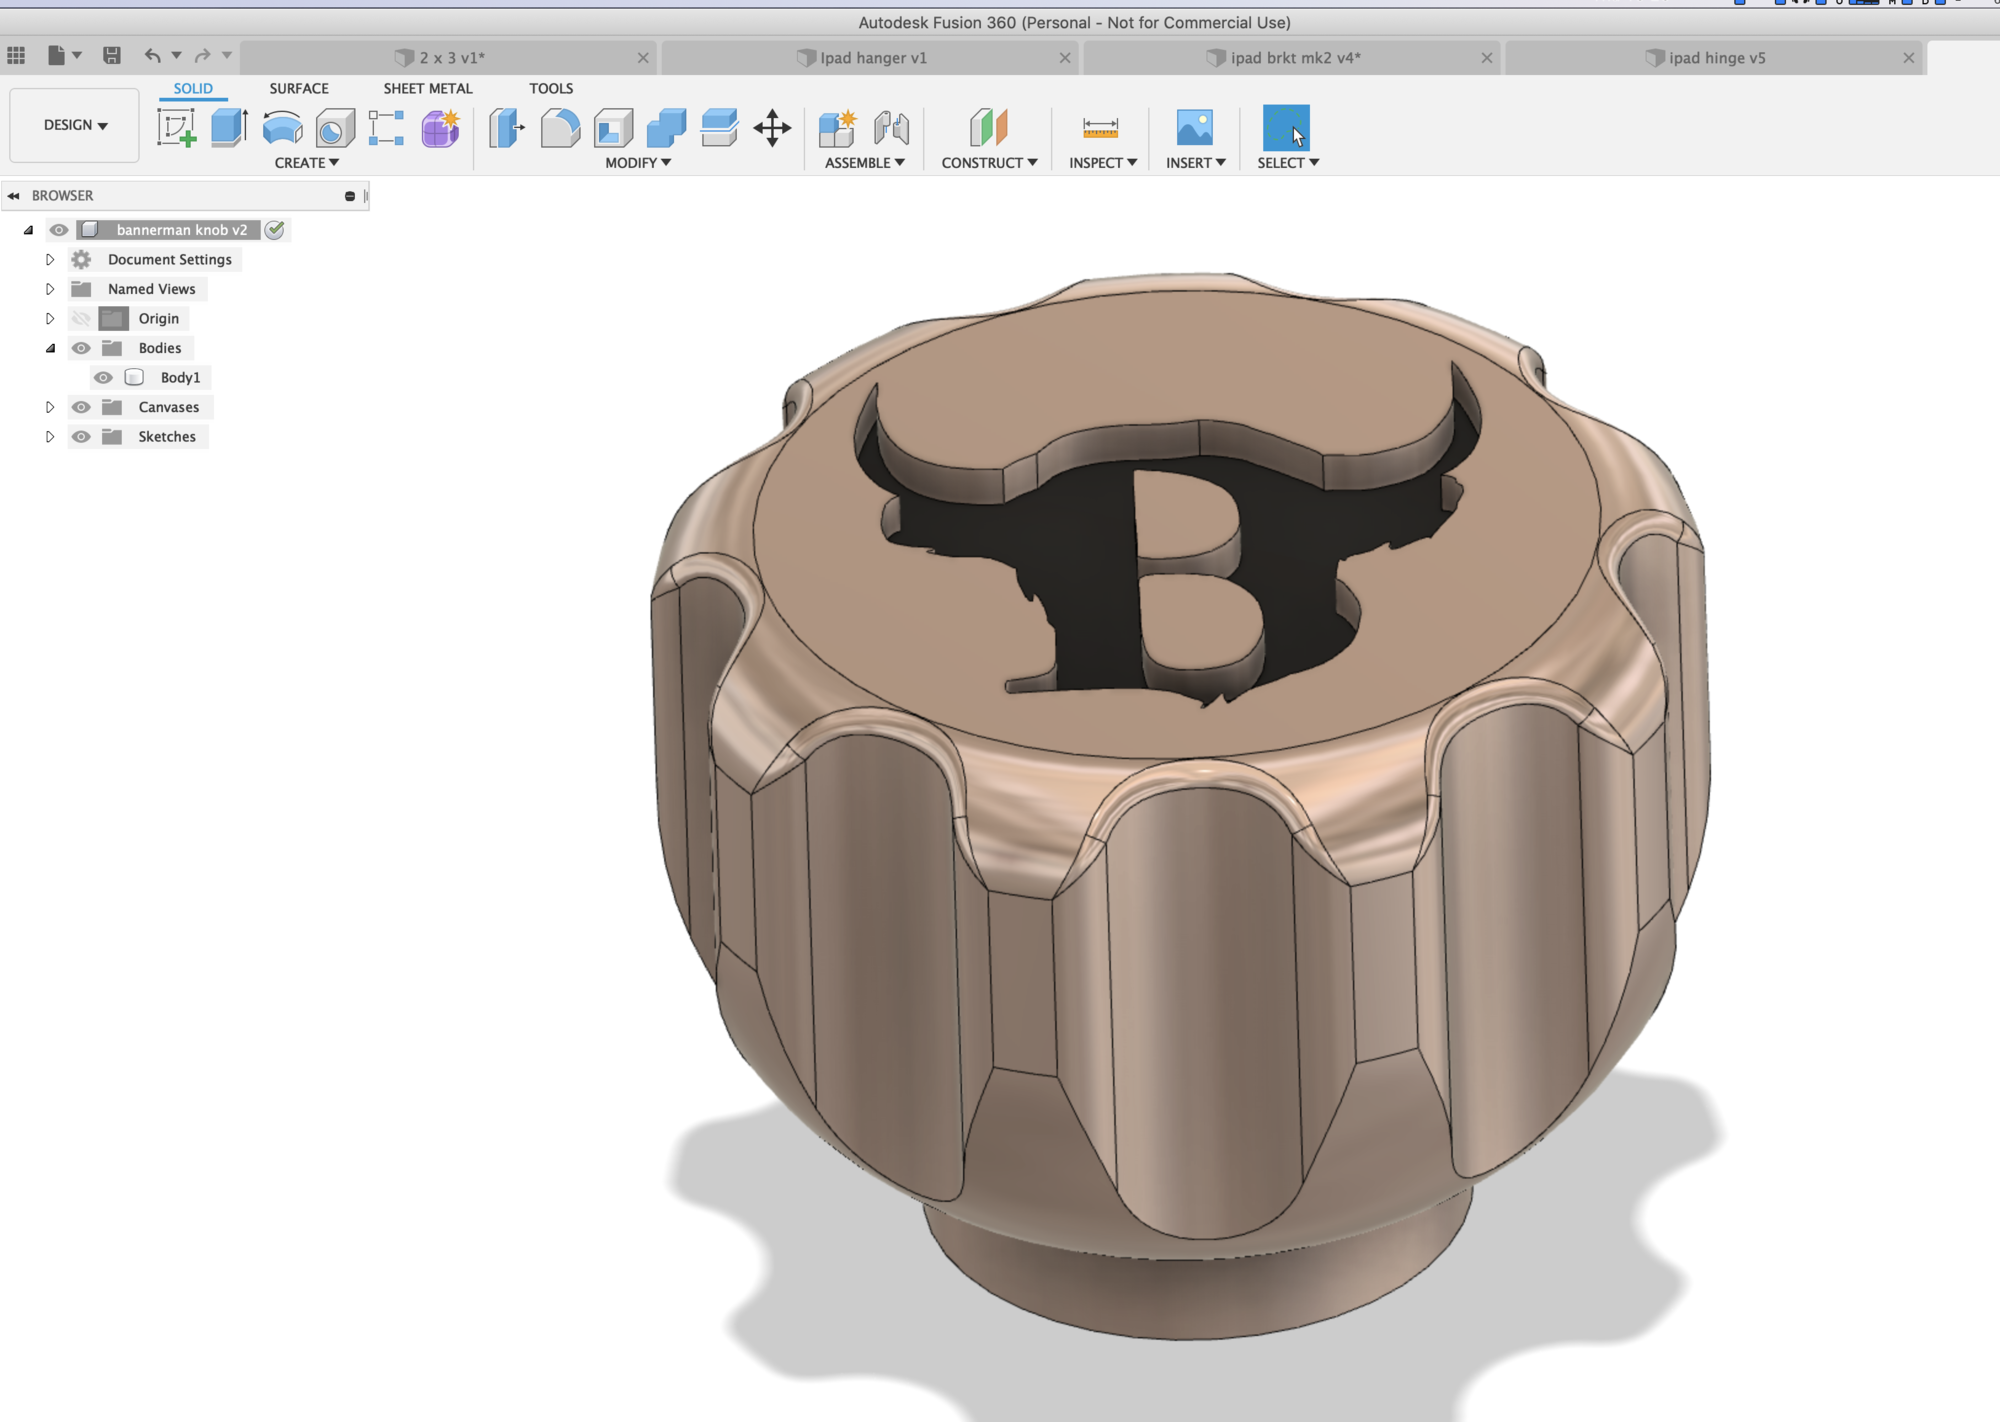Start Create Sketch tool
This screenshot has height=1422, width=2000.
[x=177, y=128]
